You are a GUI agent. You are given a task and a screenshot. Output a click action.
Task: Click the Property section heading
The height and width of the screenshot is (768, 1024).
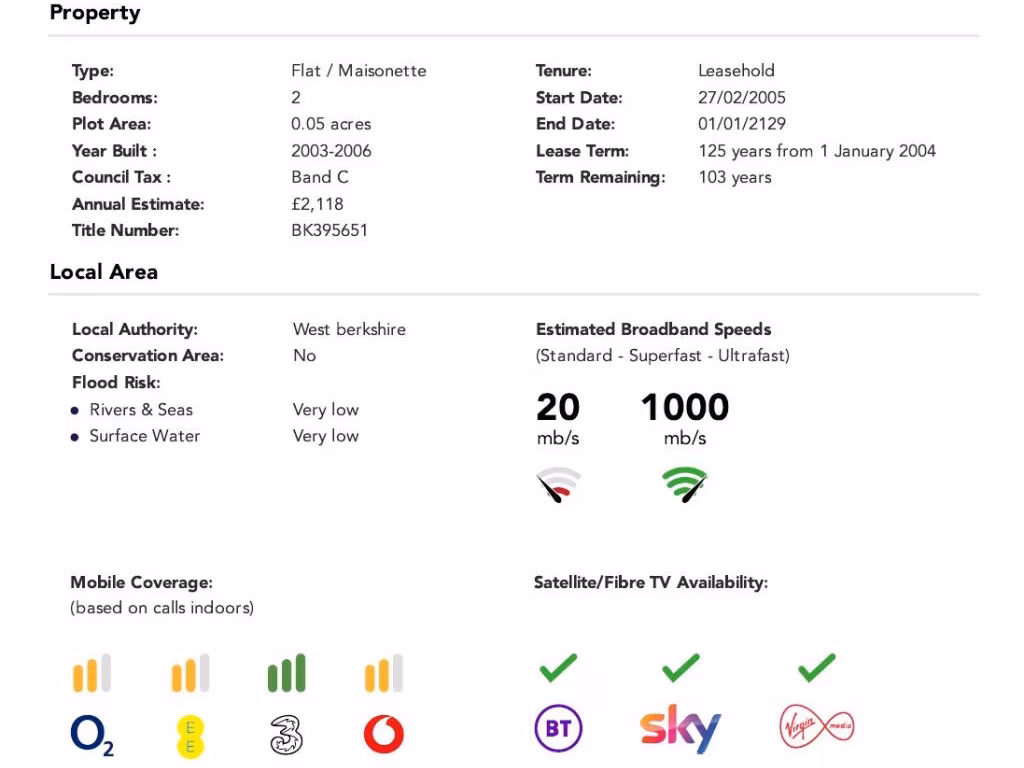95,13
